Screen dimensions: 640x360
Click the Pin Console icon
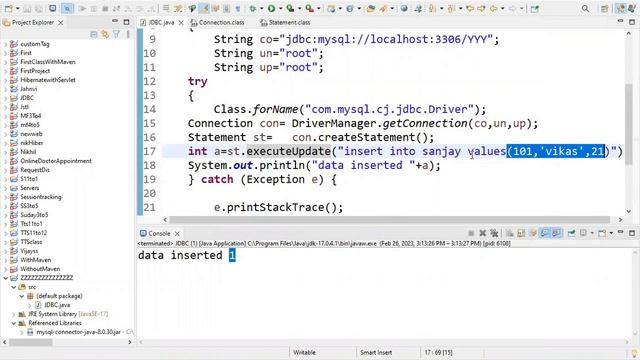[571, 233]
